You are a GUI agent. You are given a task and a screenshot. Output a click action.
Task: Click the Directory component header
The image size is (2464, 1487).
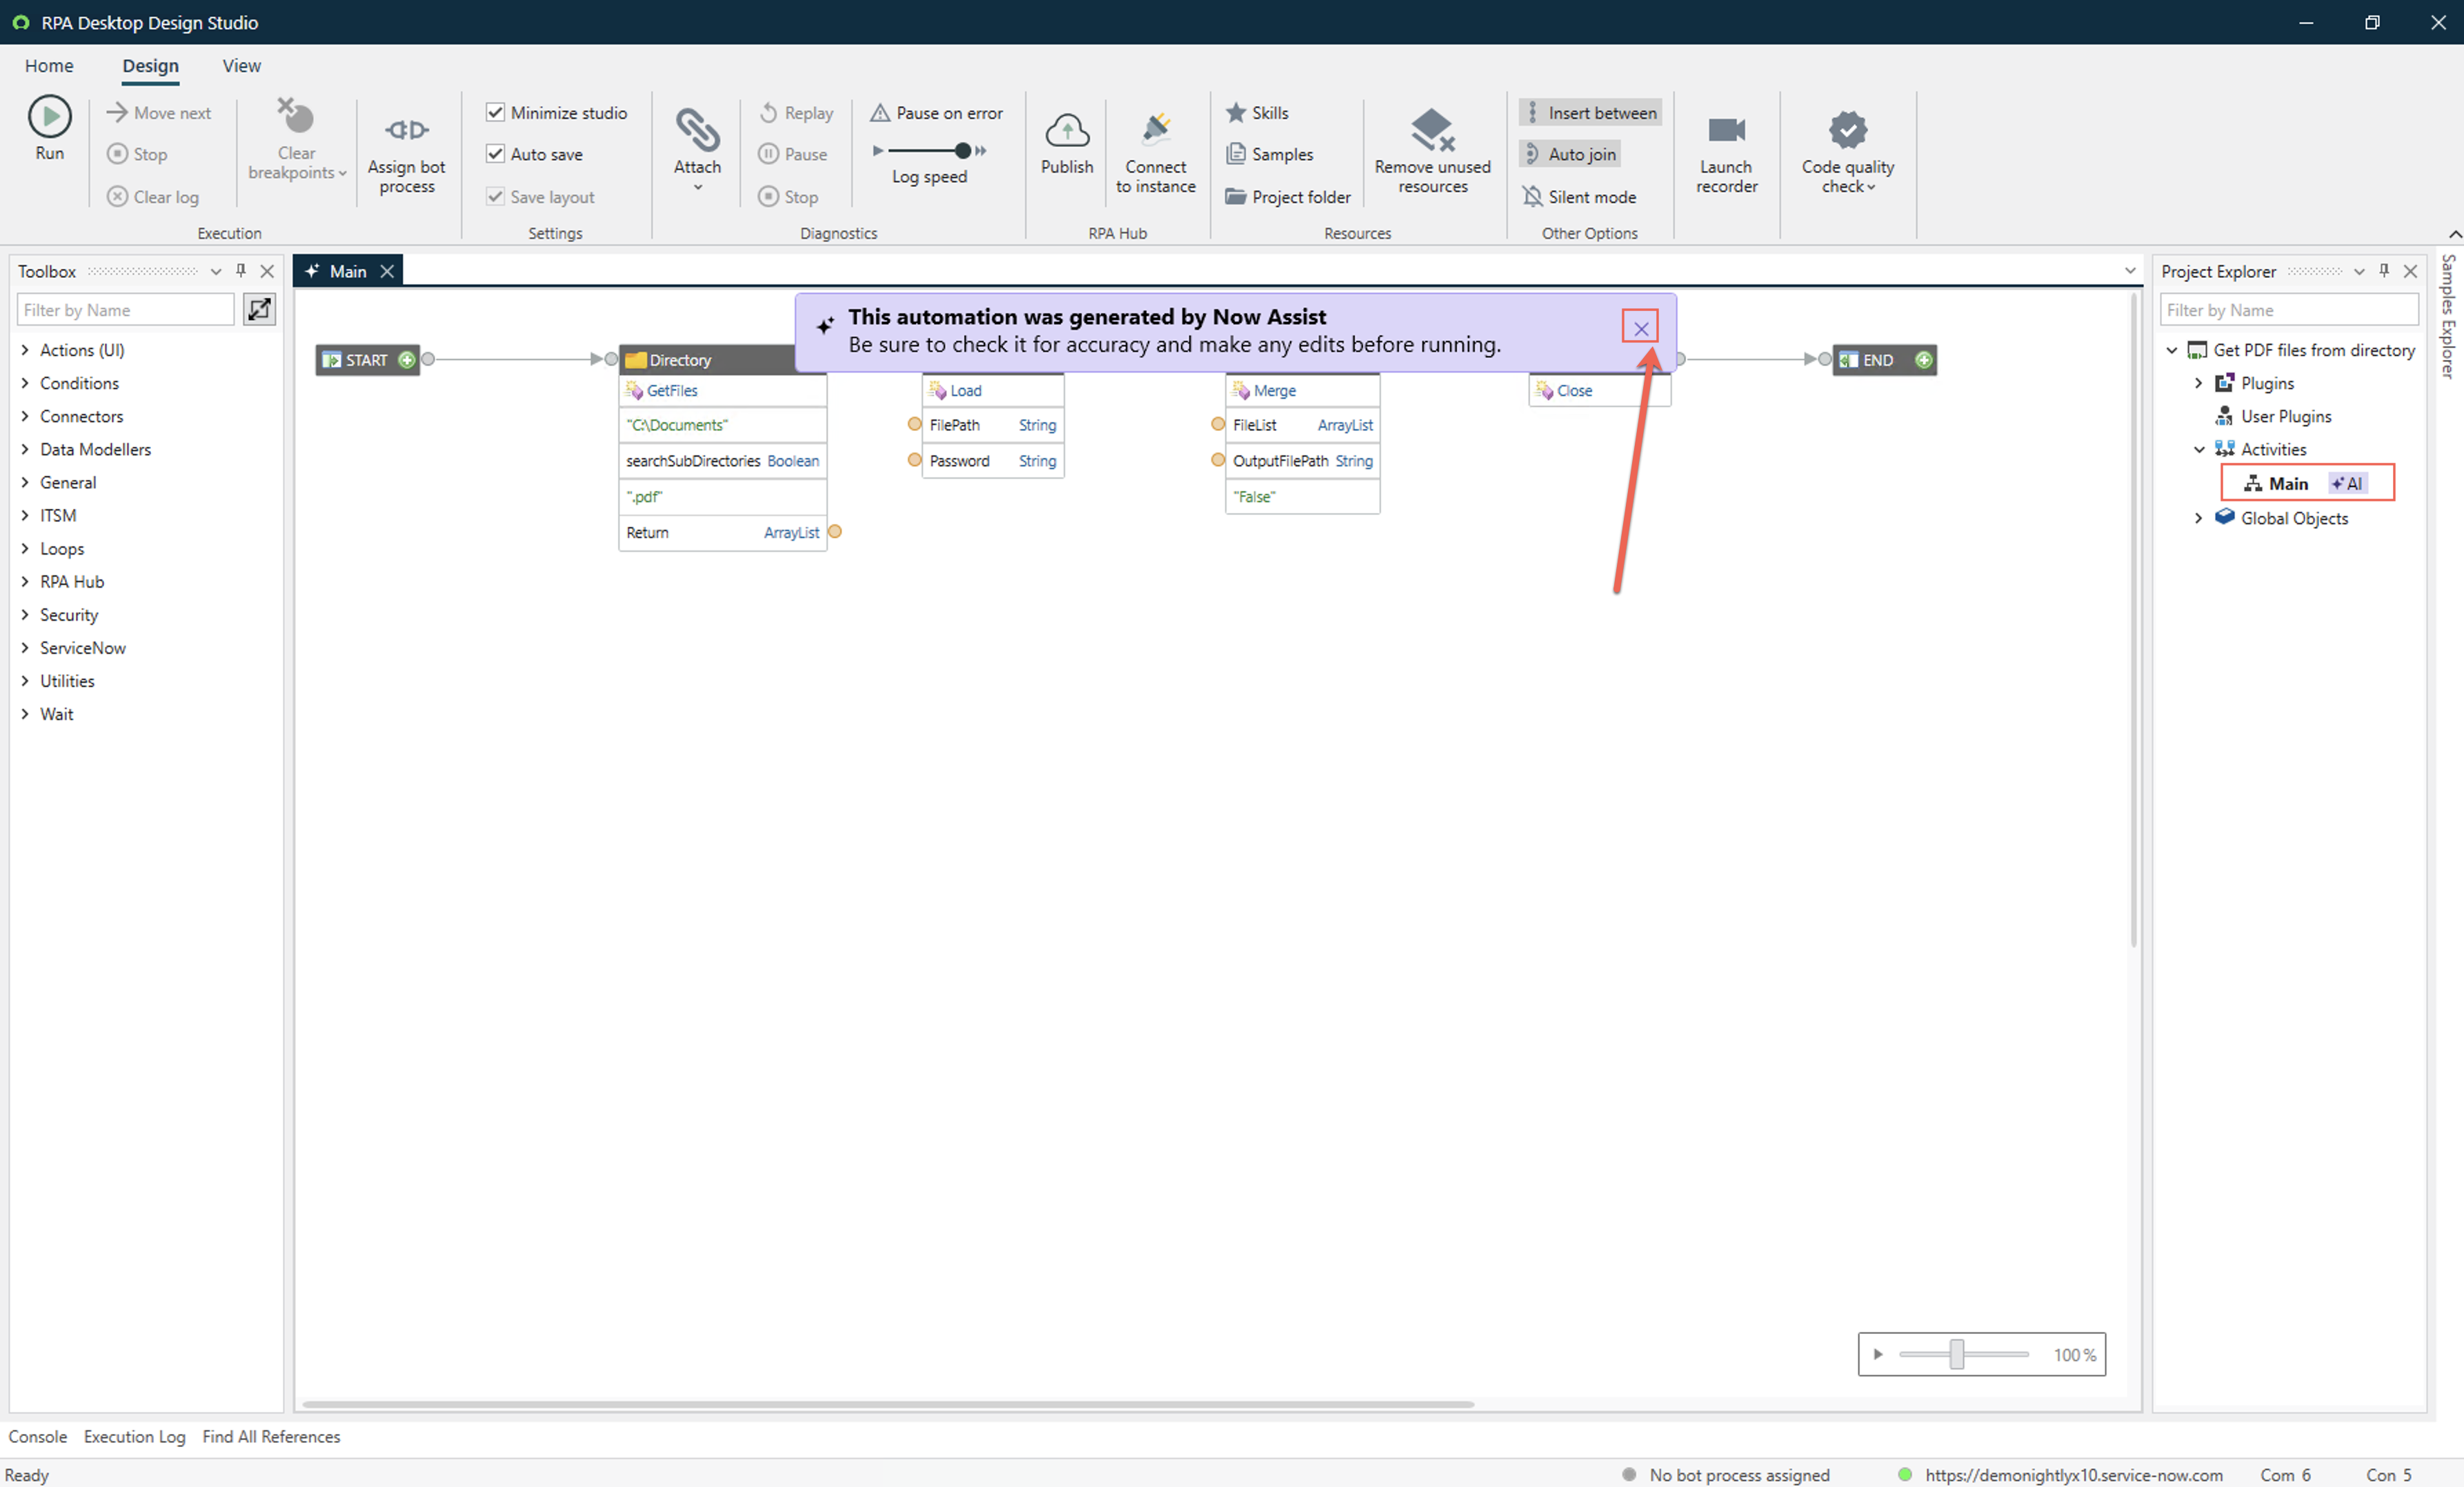pyautogui.click(x=707, y=360)
